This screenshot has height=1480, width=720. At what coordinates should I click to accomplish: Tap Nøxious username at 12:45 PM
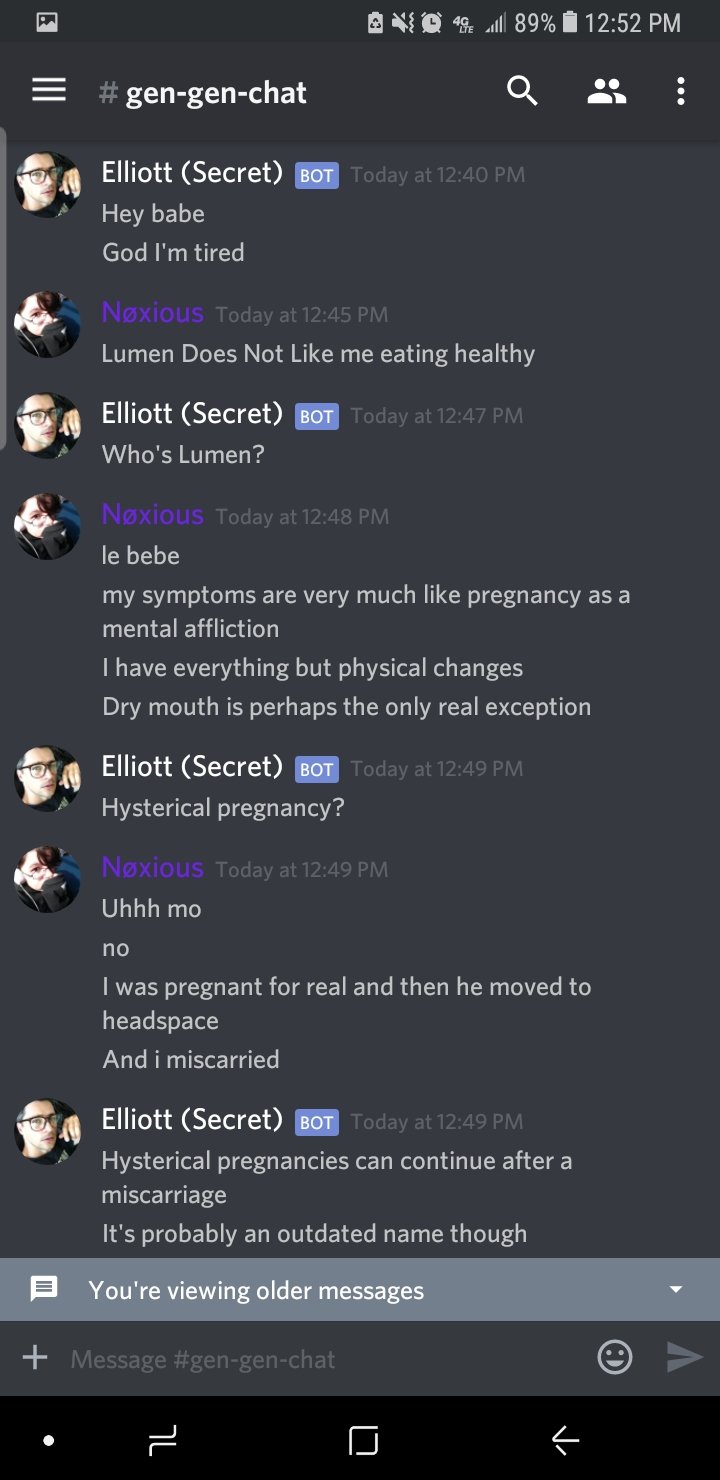click(x=152, y=313)
